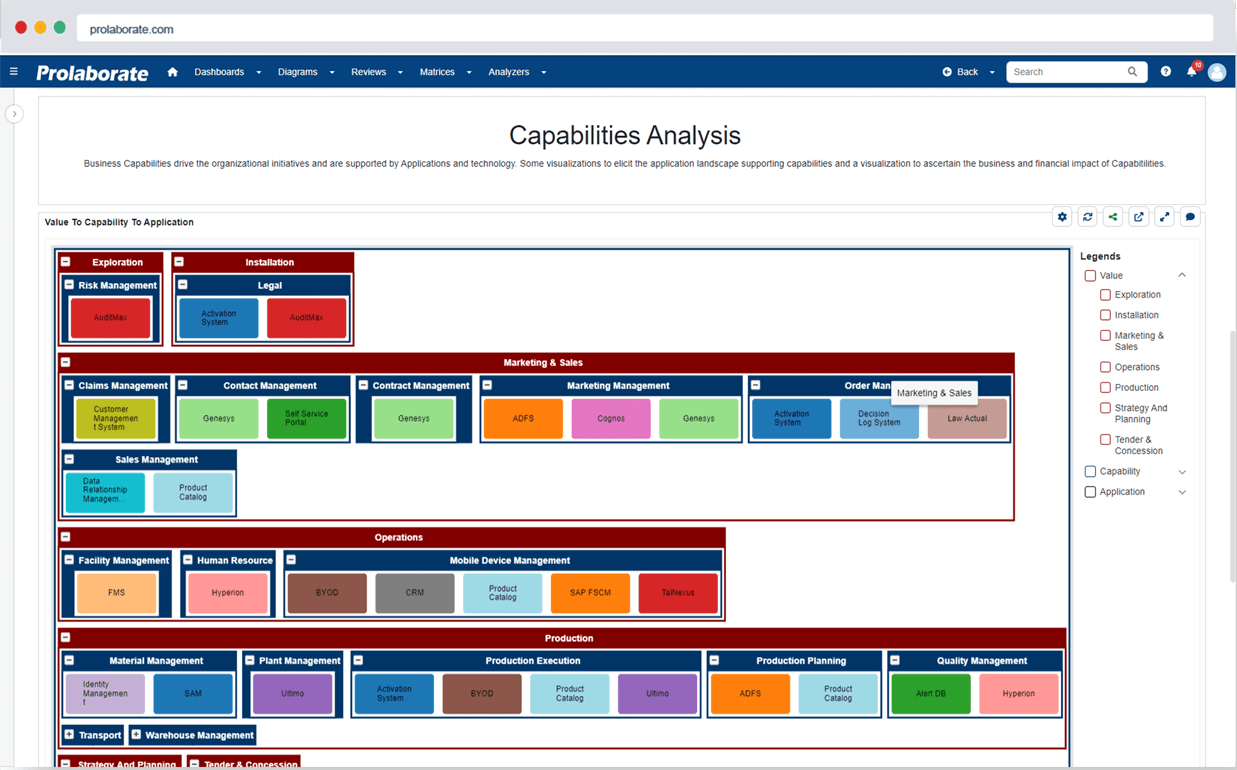This screenshot has width=1237, height=770.
Task: Expand the Warehouse Management capability
Action: point(136,735)
